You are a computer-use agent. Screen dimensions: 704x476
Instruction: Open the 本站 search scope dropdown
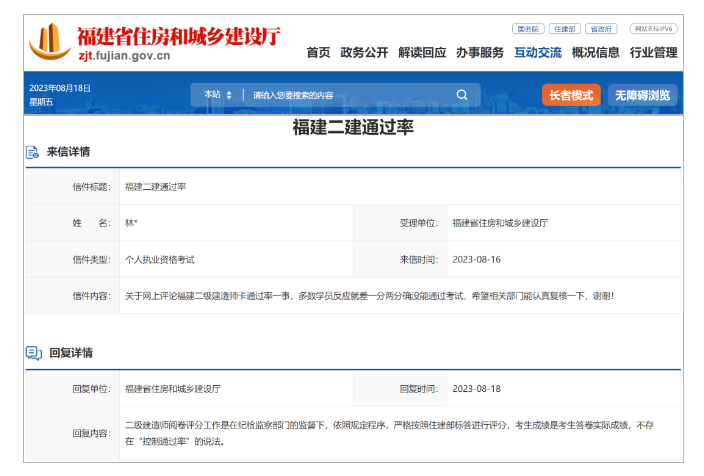pos(218,95)
